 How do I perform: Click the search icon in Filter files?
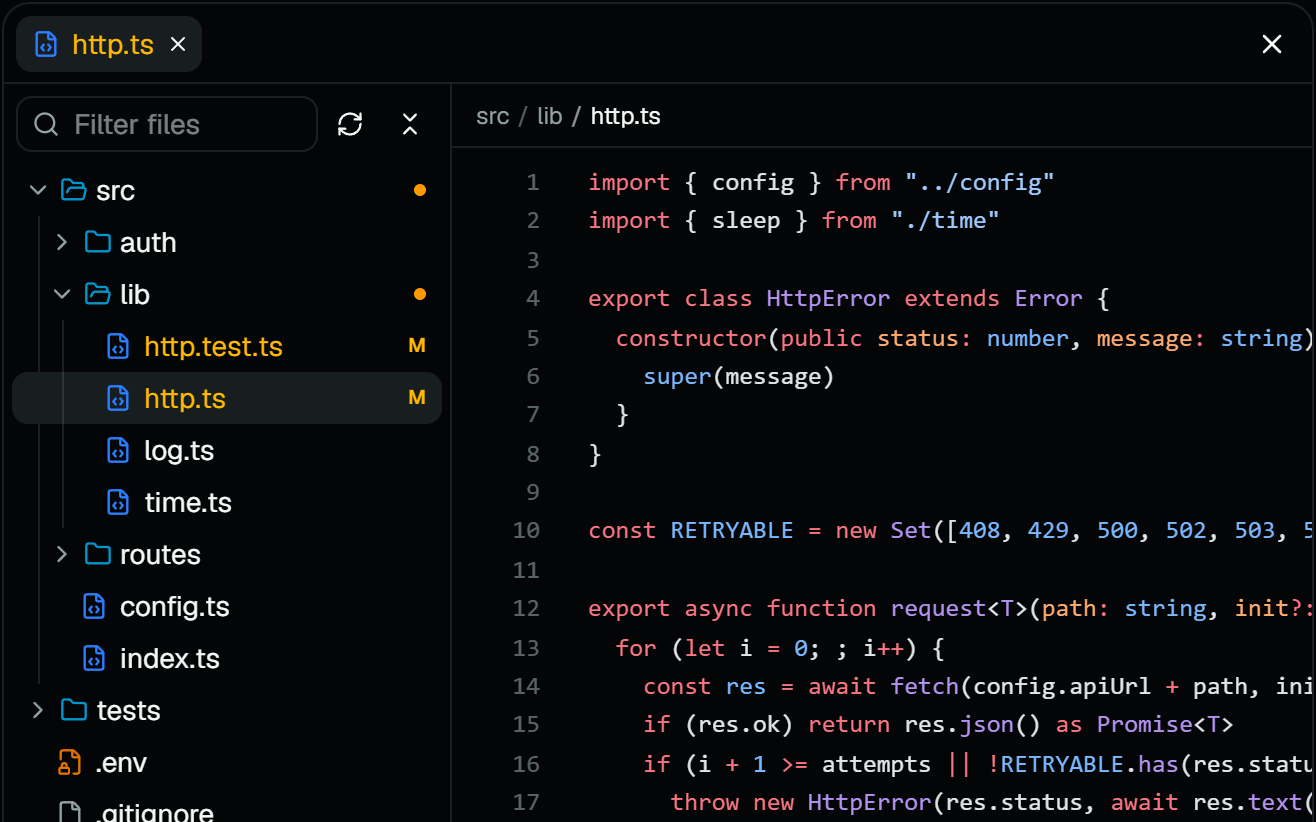[46, 124]
